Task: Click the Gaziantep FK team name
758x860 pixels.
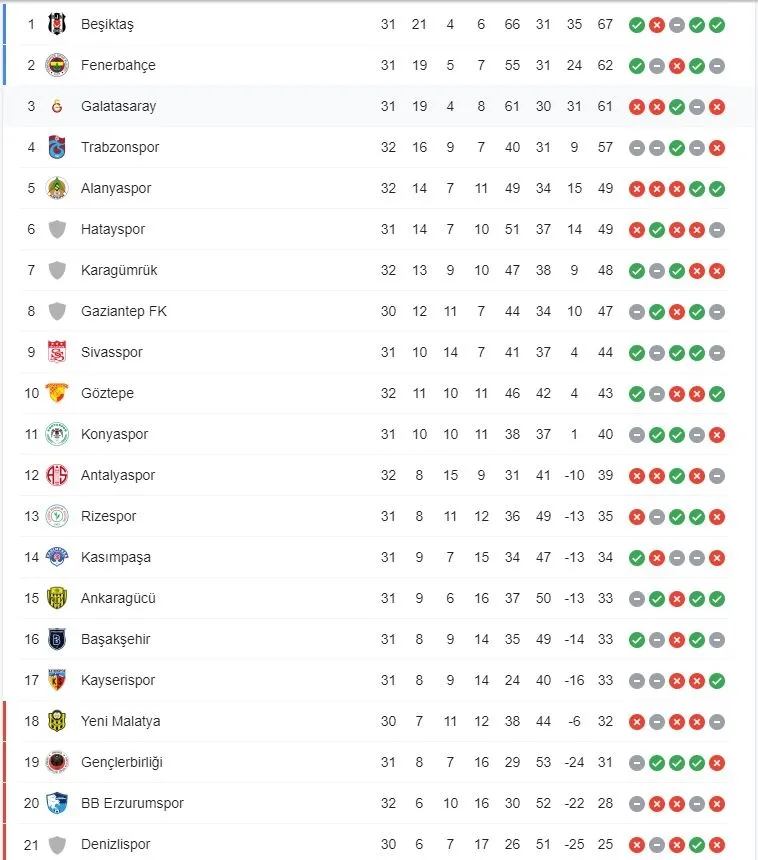Action: pos(124,311)
